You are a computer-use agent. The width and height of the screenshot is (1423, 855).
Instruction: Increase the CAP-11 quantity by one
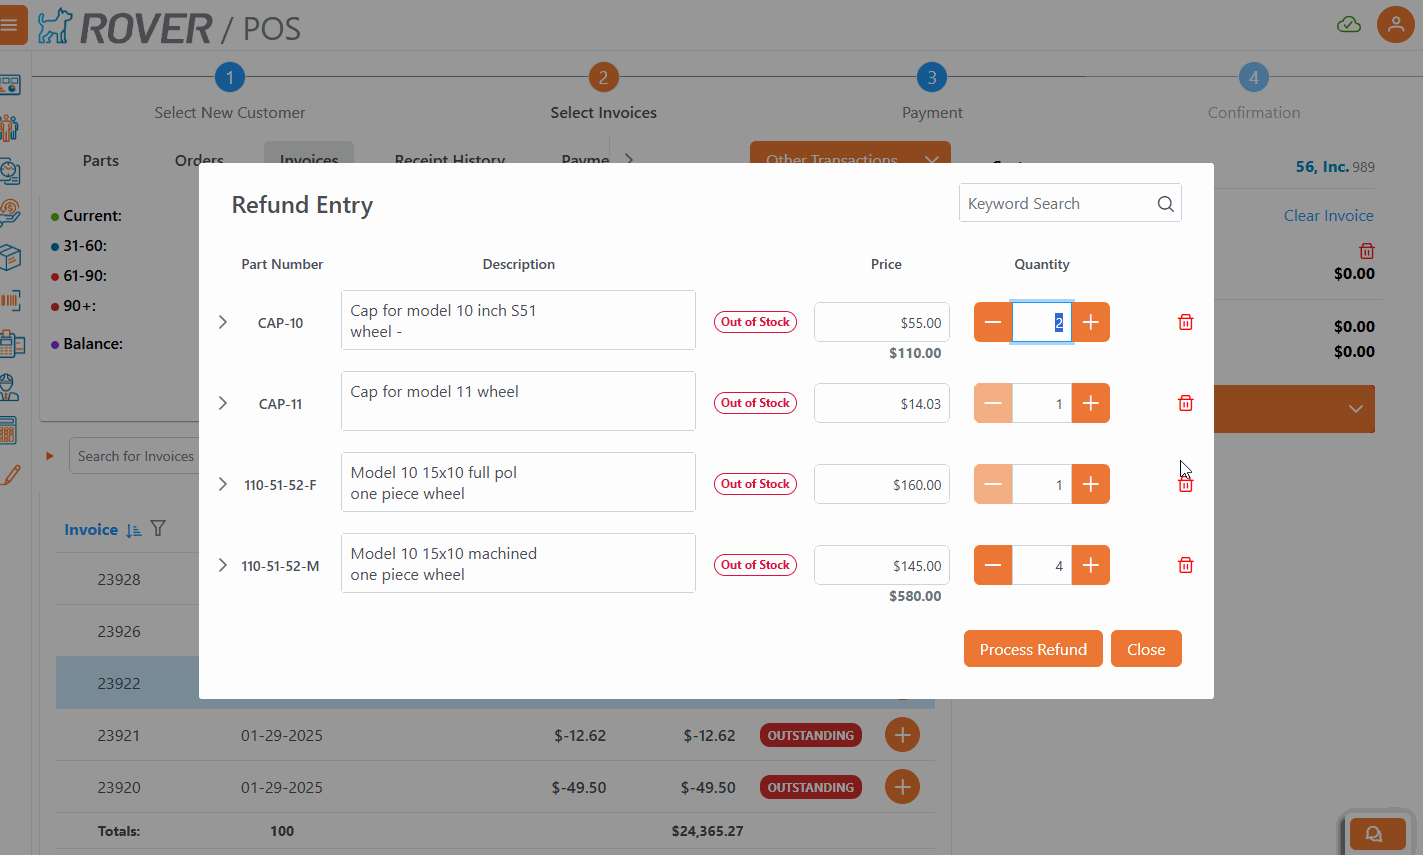(1091, 403)
